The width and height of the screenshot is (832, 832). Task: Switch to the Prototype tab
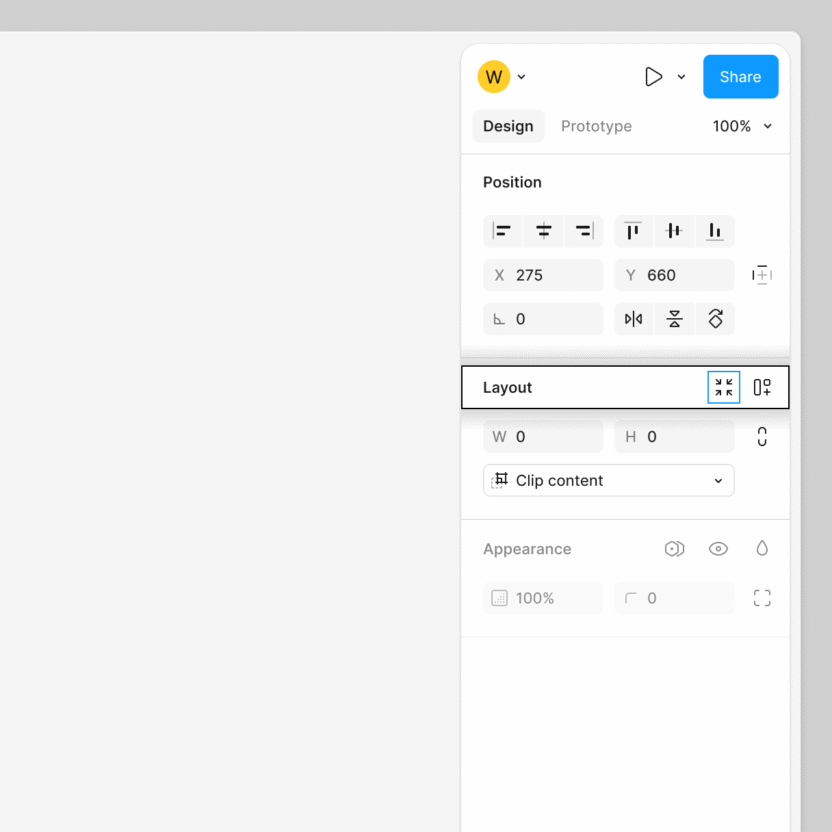click(x=596, y=126)
